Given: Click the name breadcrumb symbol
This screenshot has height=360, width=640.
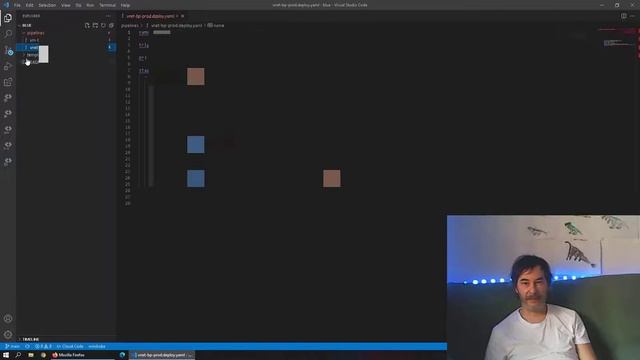Looking at the screenshot, I should pos(216,25).
